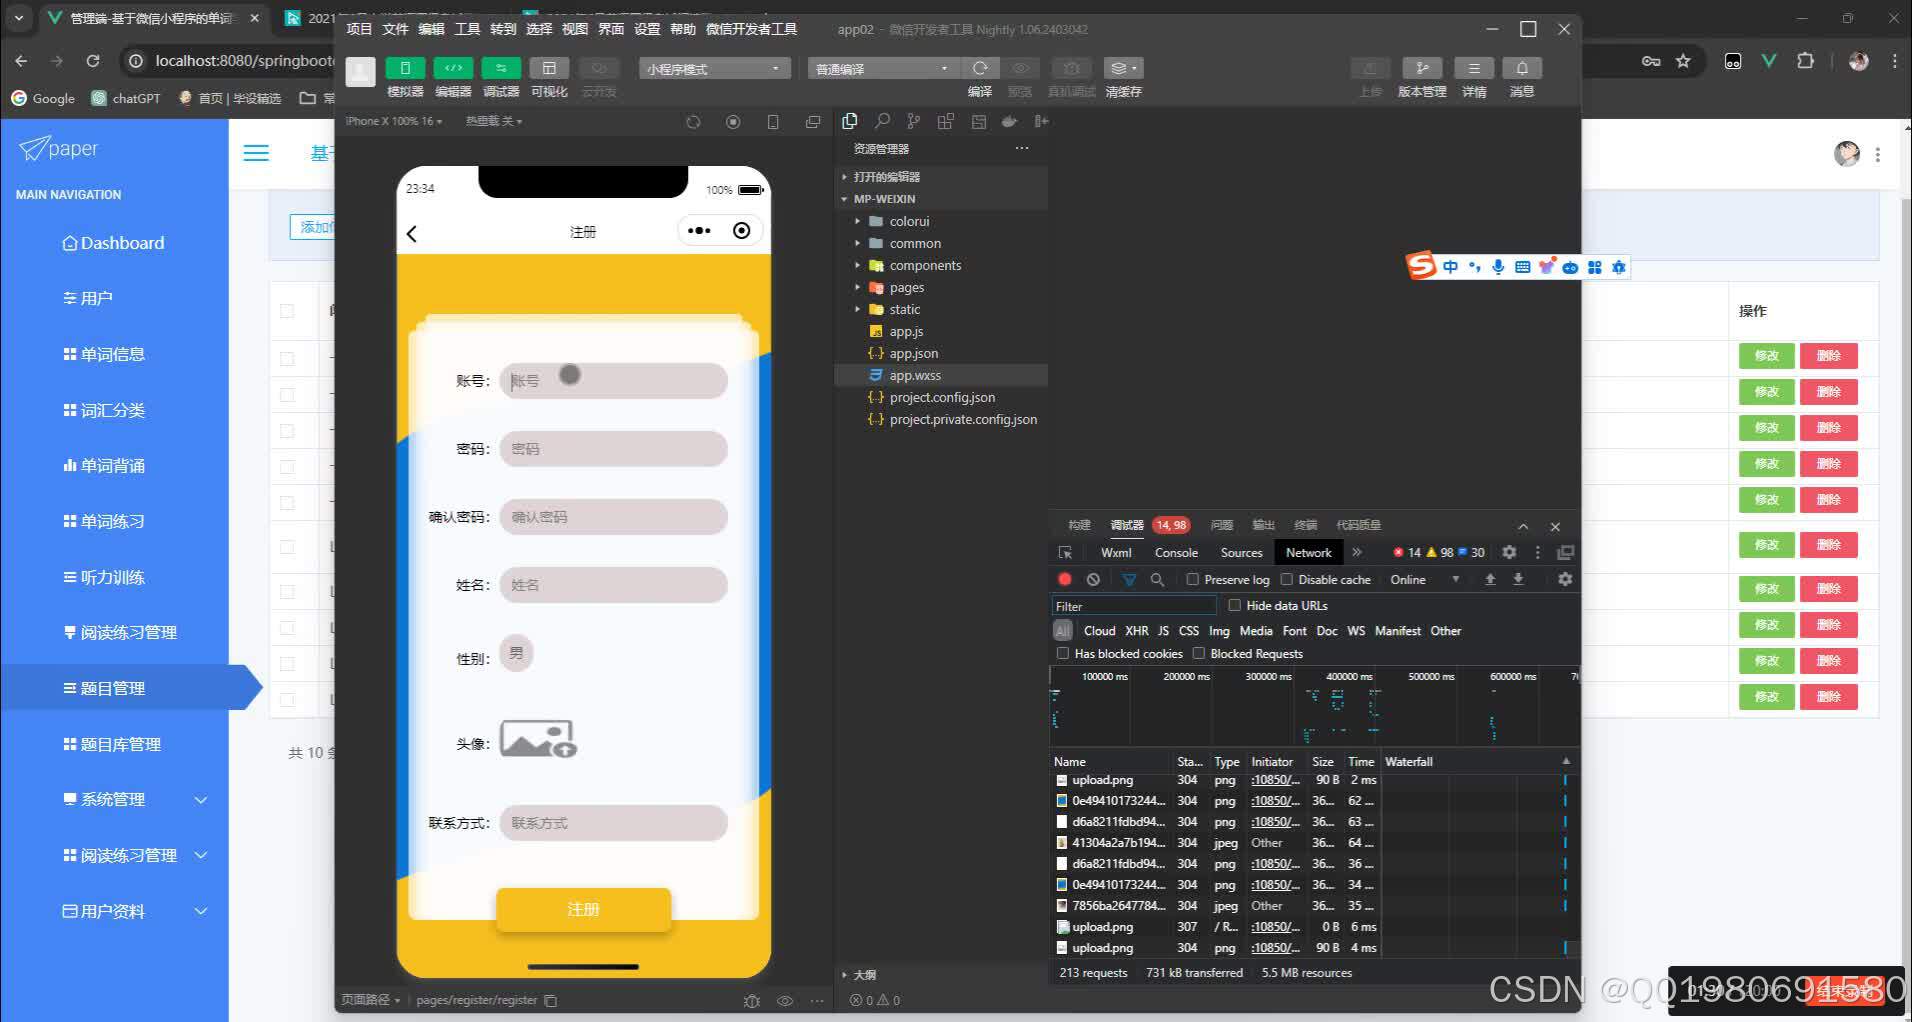
Task: Open the 普通编译 compile mode dropdown
Action: pos(883,68)
